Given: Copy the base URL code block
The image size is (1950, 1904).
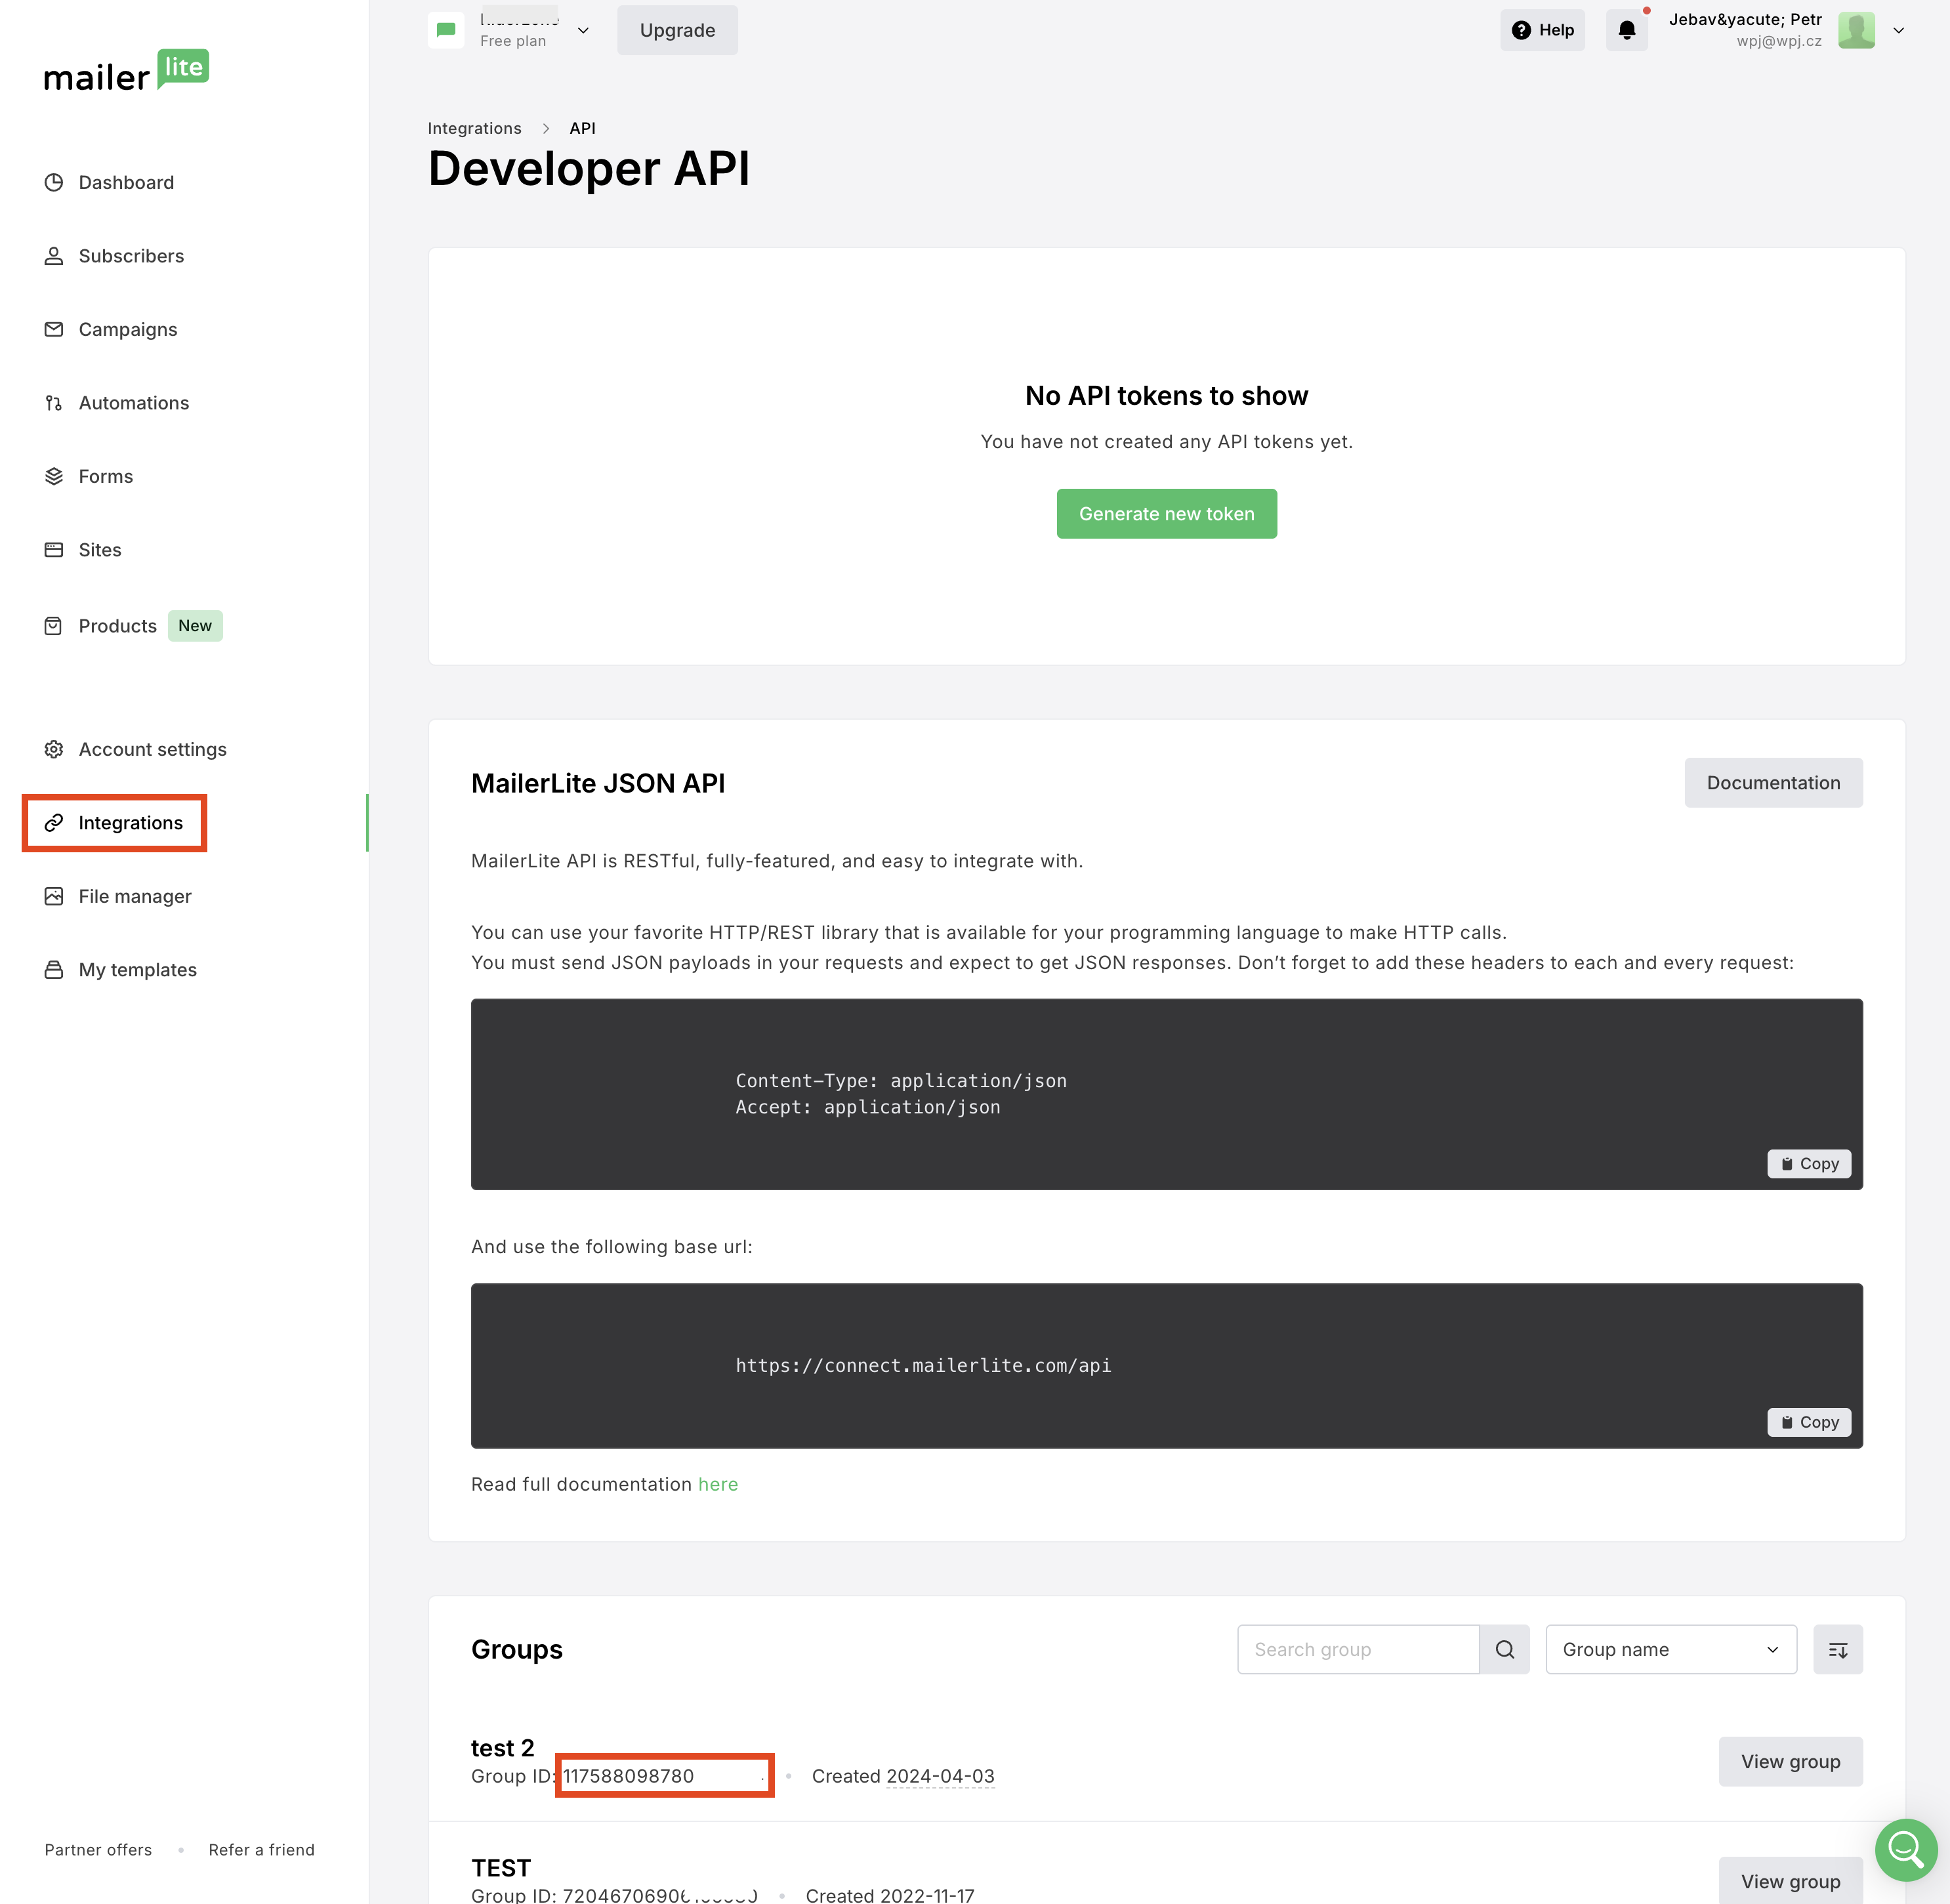Looking at the screenshot, I should (x=1809, y=1422).
